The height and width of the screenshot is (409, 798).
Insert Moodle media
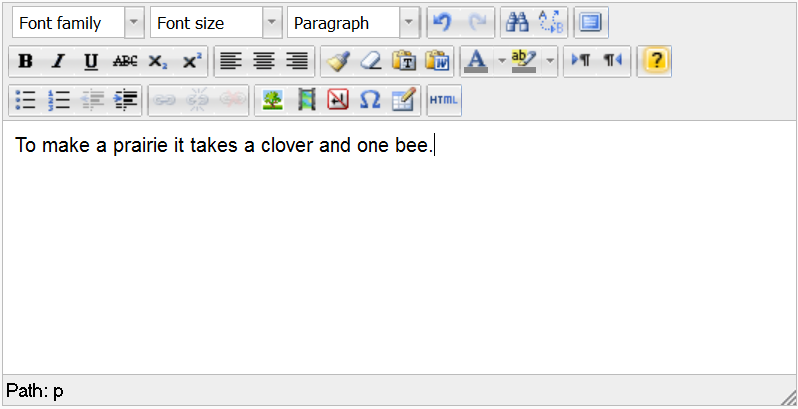(x=305, y=100)
